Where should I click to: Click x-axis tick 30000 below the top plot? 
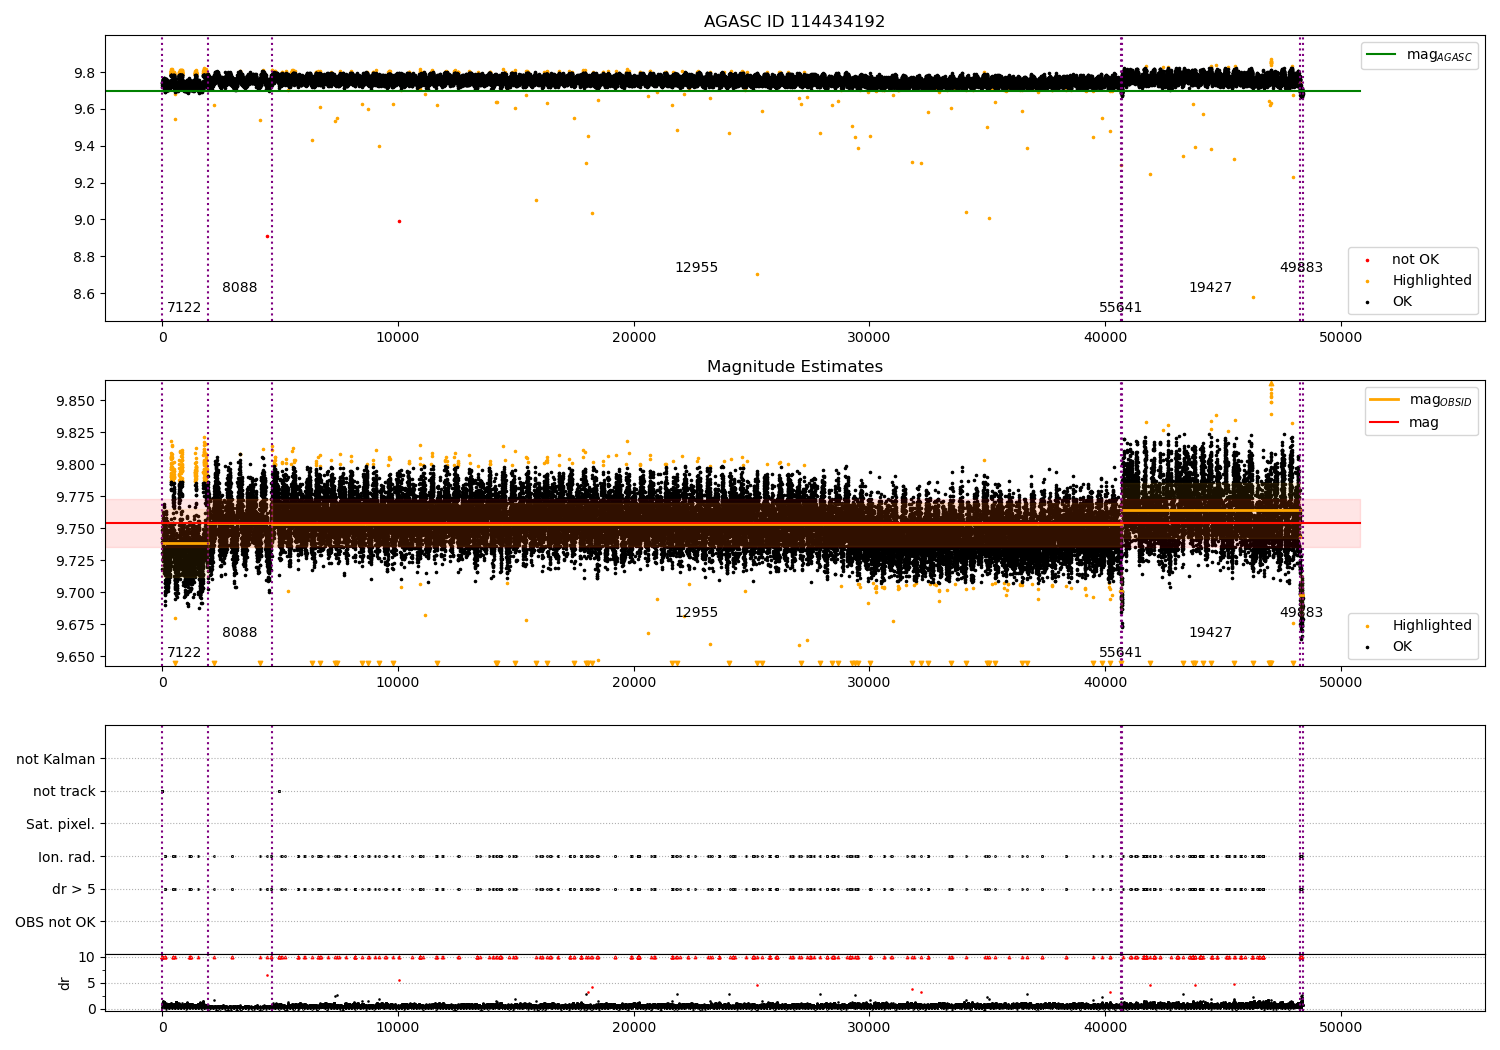(x=869, y=337)
